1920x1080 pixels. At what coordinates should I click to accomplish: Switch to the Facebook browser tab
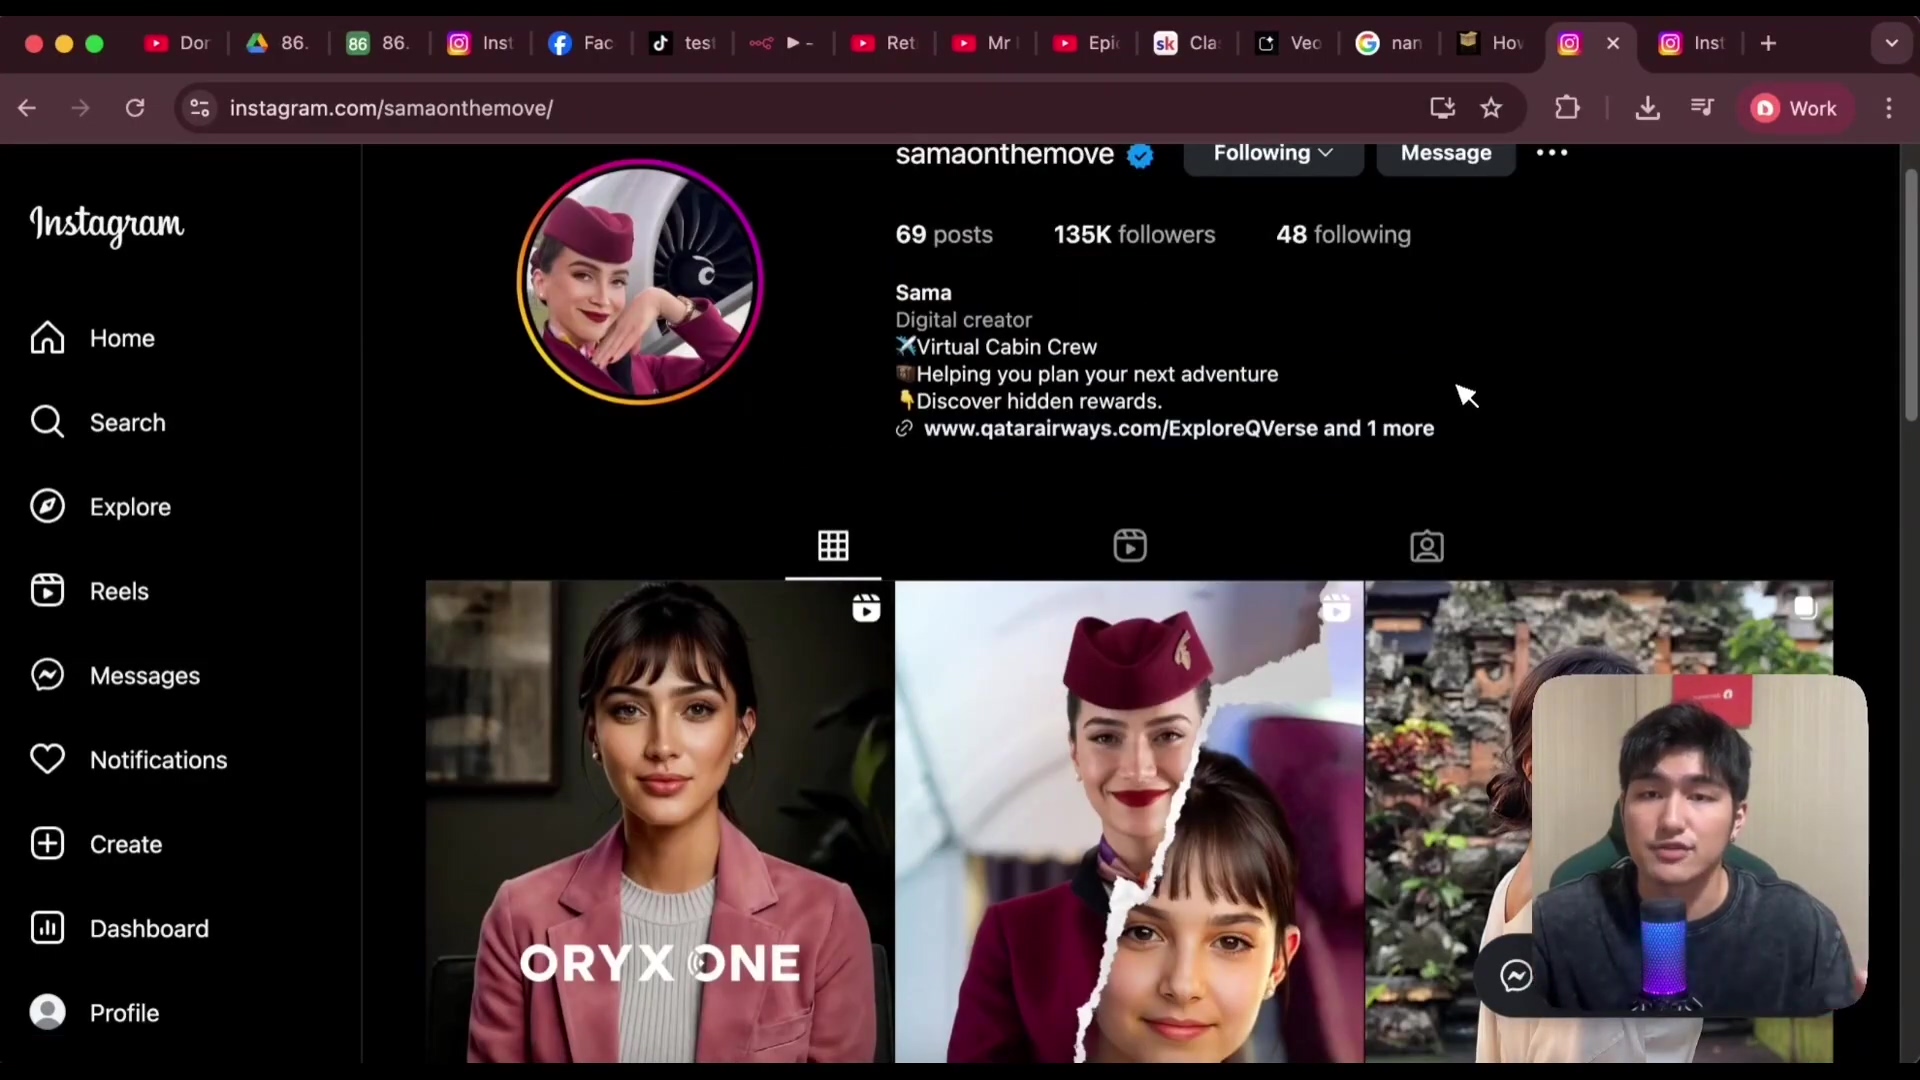pyautogui.click(x=581, y=43)
